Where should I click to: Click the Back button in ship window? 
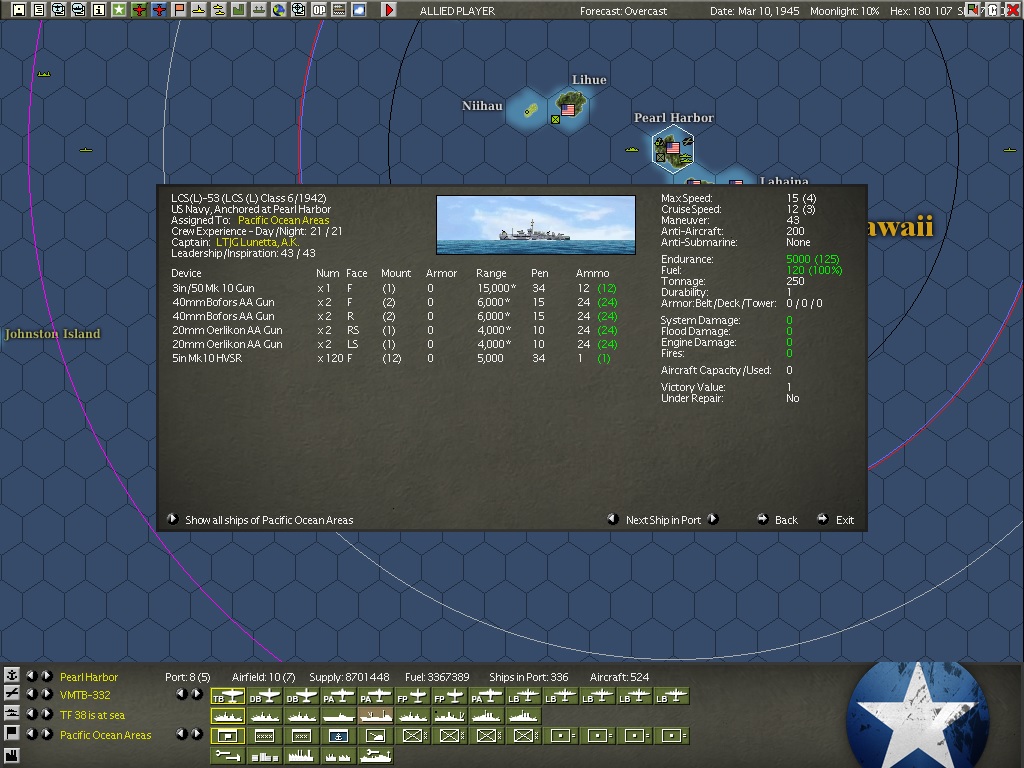click(x=778, y=520)
